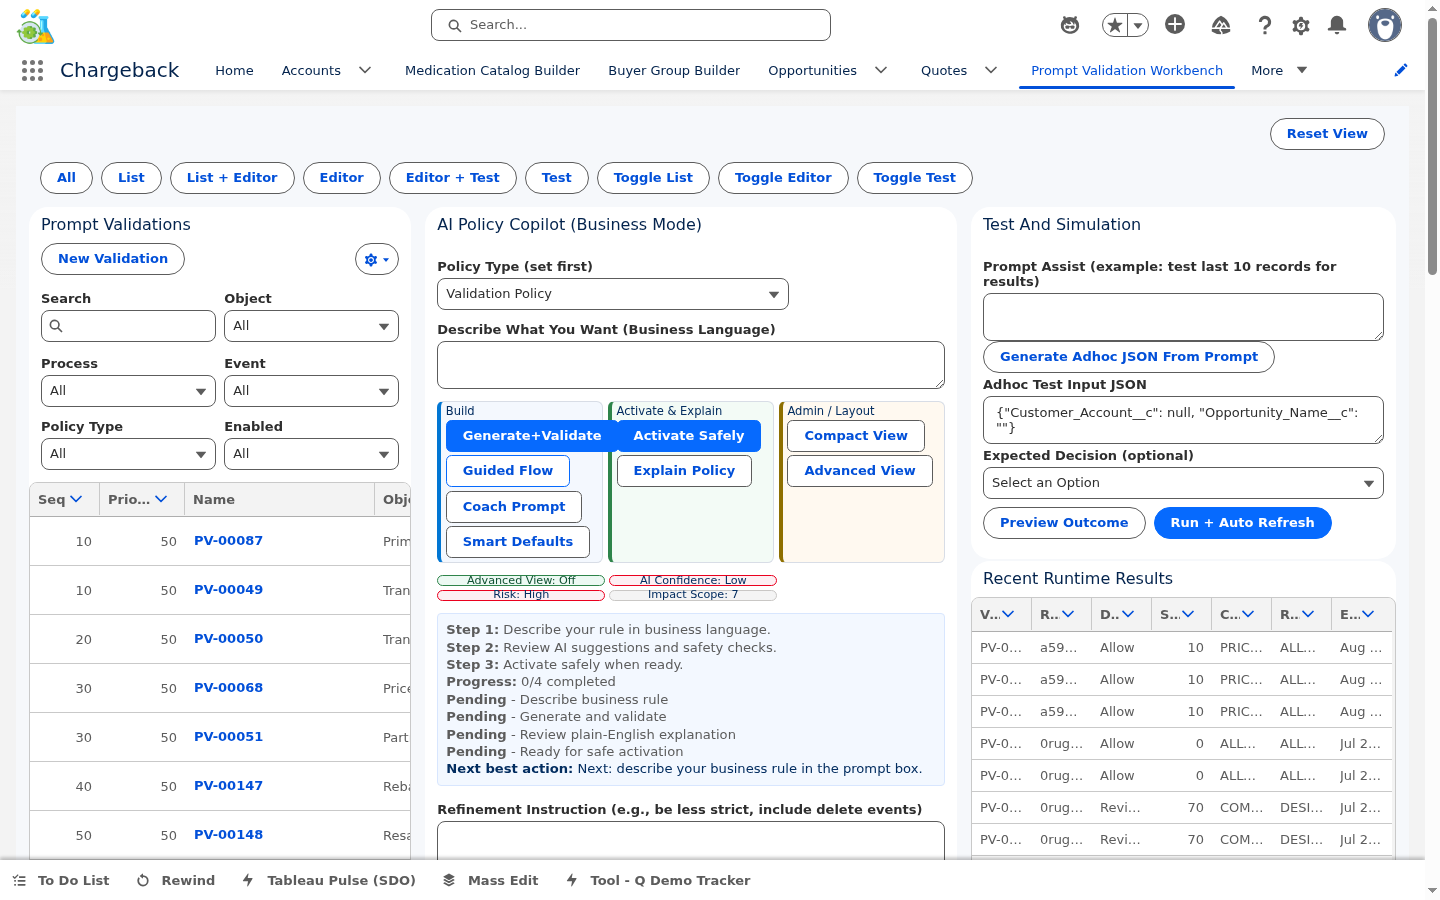Click the Toggle Editor button

[783, 178]
